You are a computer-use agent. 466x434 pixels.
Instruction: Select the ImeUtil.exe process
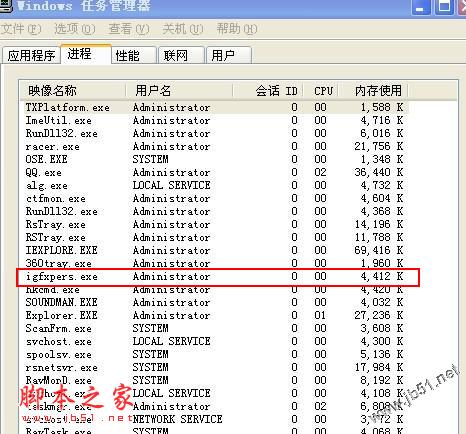[214, 120]
